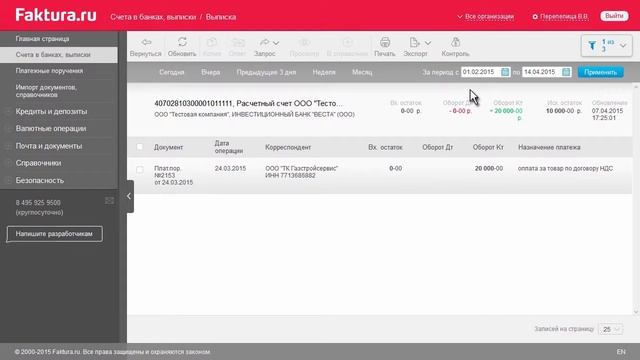This screenshot has width=640, height=360.
Task: Click Напишите разработчикам button
Action: 55,234
